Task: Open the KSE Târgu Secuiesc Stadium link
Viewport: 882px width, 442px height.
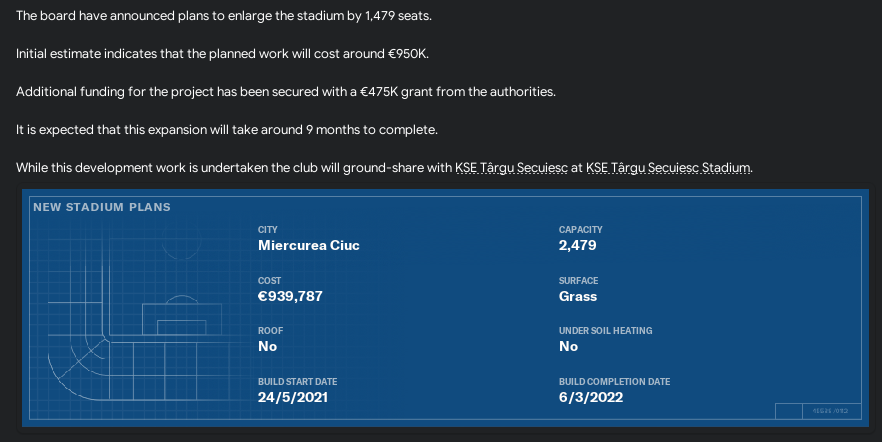Action: pyautogui.click(x=668, y=168)
